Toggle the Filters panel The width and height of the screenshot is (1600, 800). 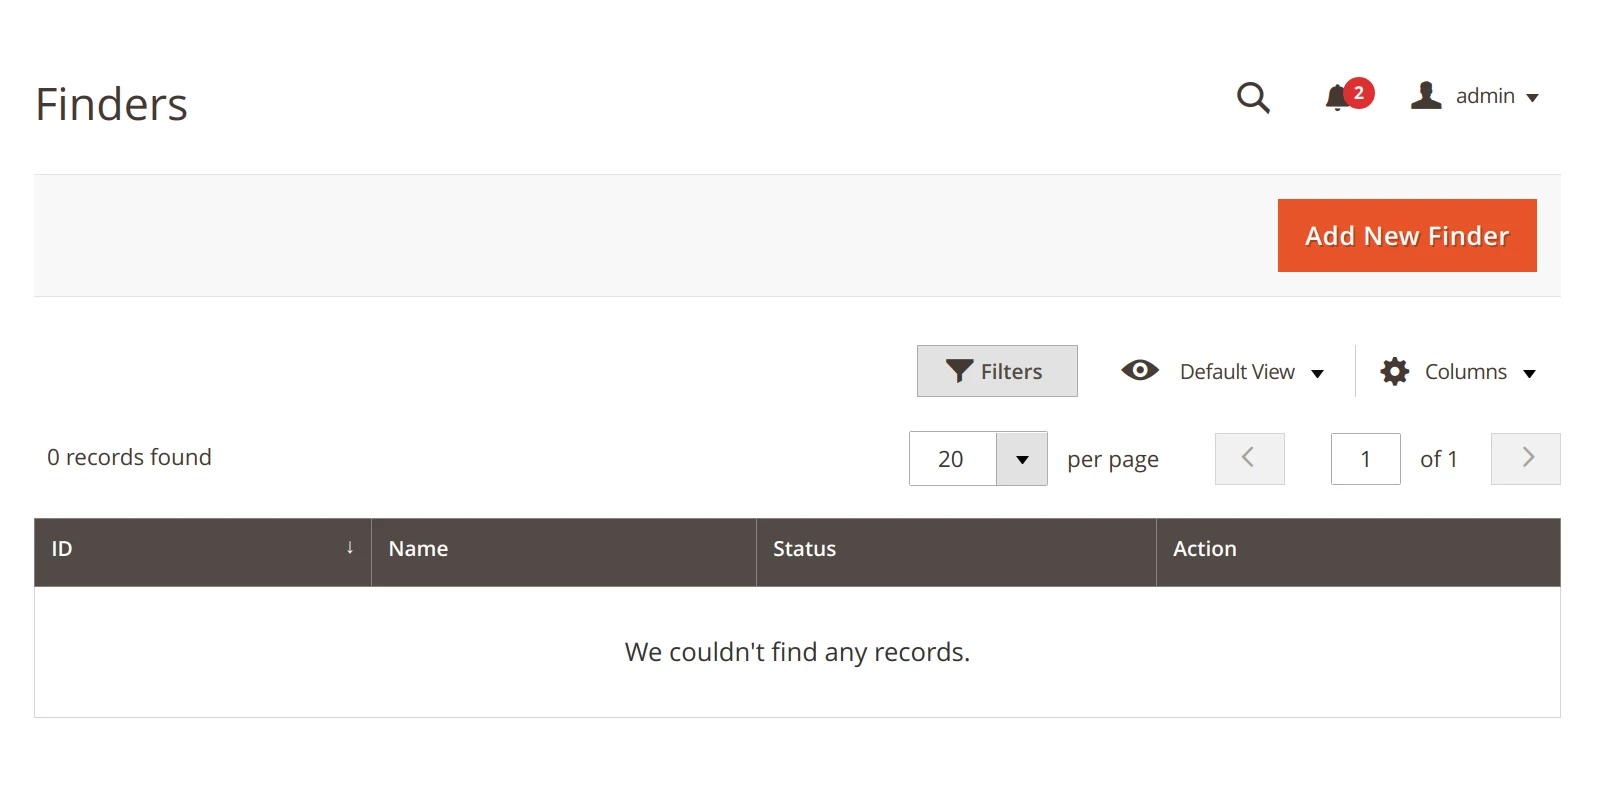pyautogui.click(x=996, y=370)
